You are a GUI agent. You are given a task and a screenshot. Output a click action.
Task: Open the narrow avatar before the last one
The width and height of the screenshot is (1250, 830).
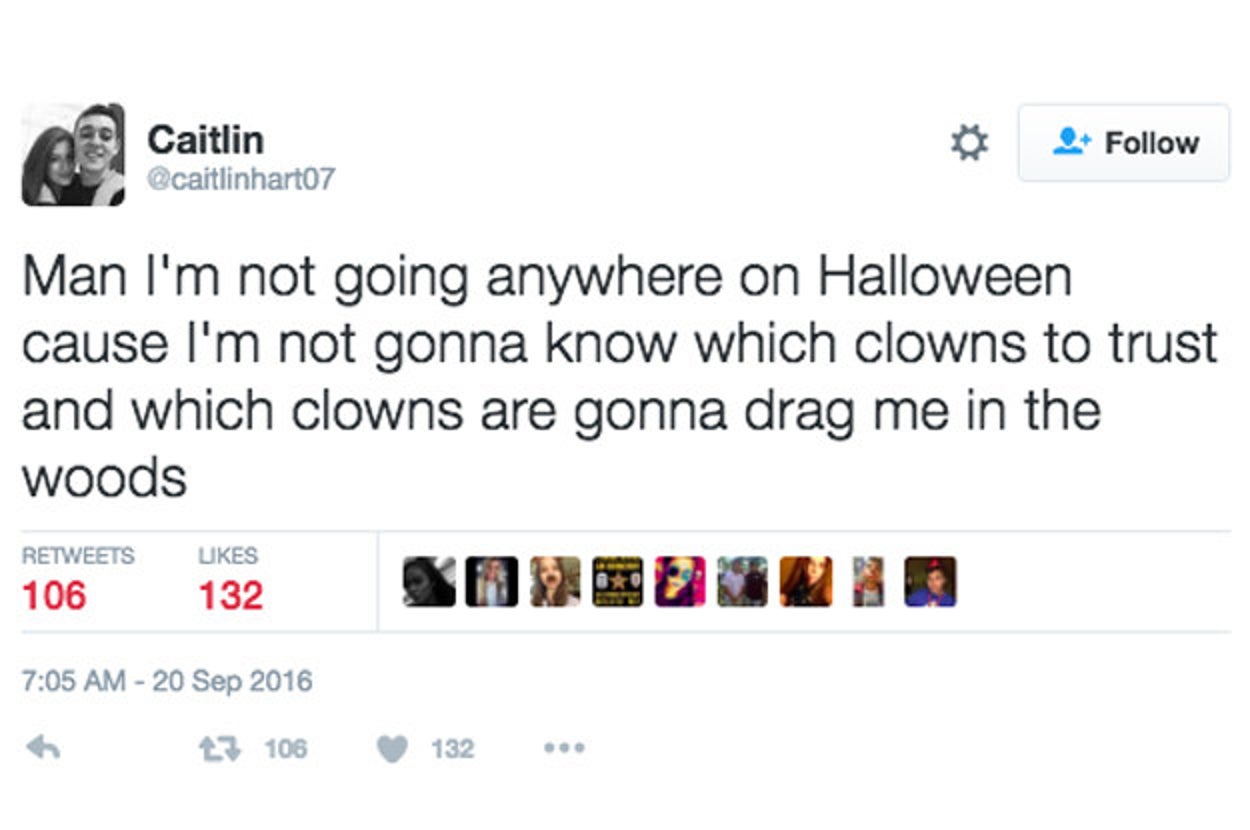point(868,582)
